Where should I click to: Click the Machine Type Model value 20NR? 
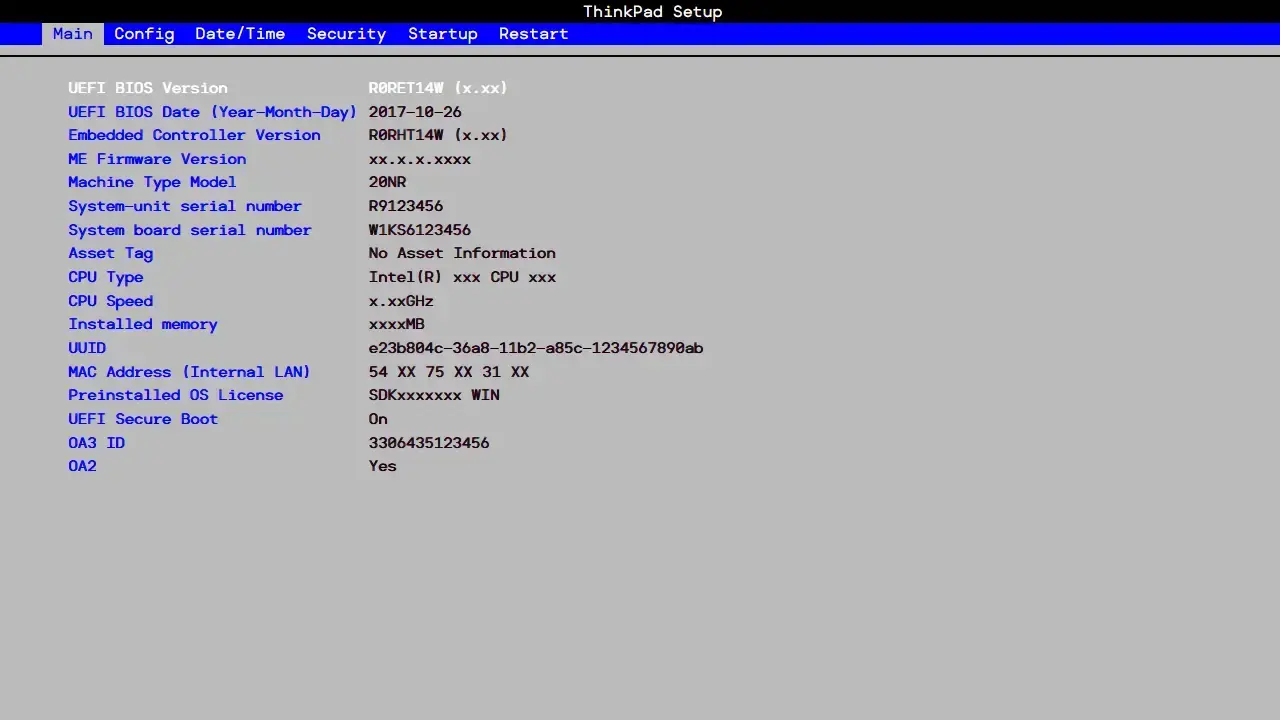coord(387,182)
